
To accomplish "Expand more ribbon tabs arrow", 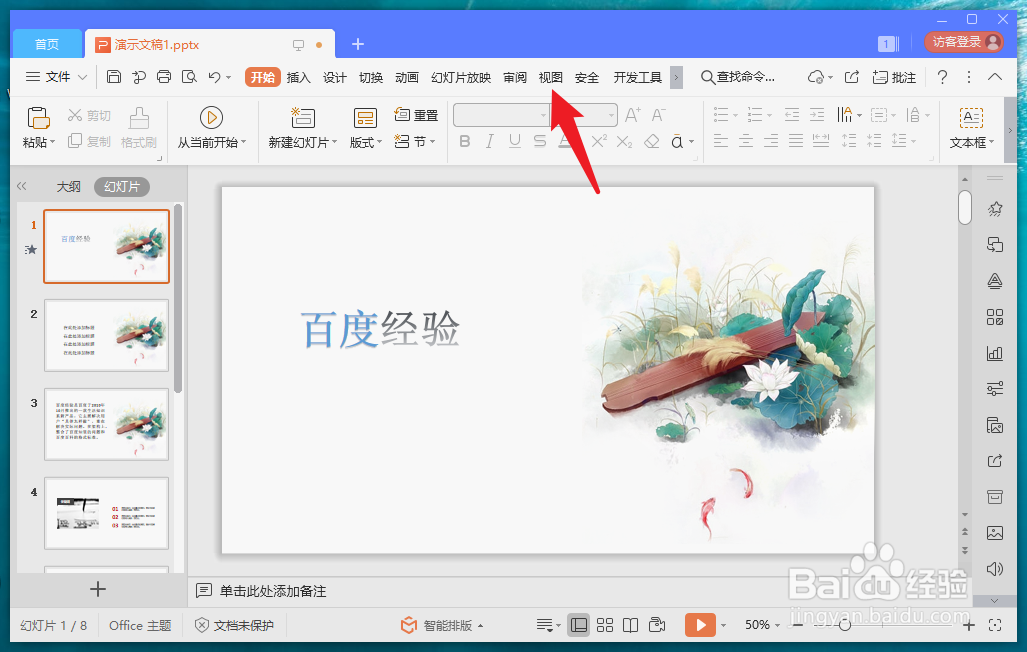I will coord(677,77).
